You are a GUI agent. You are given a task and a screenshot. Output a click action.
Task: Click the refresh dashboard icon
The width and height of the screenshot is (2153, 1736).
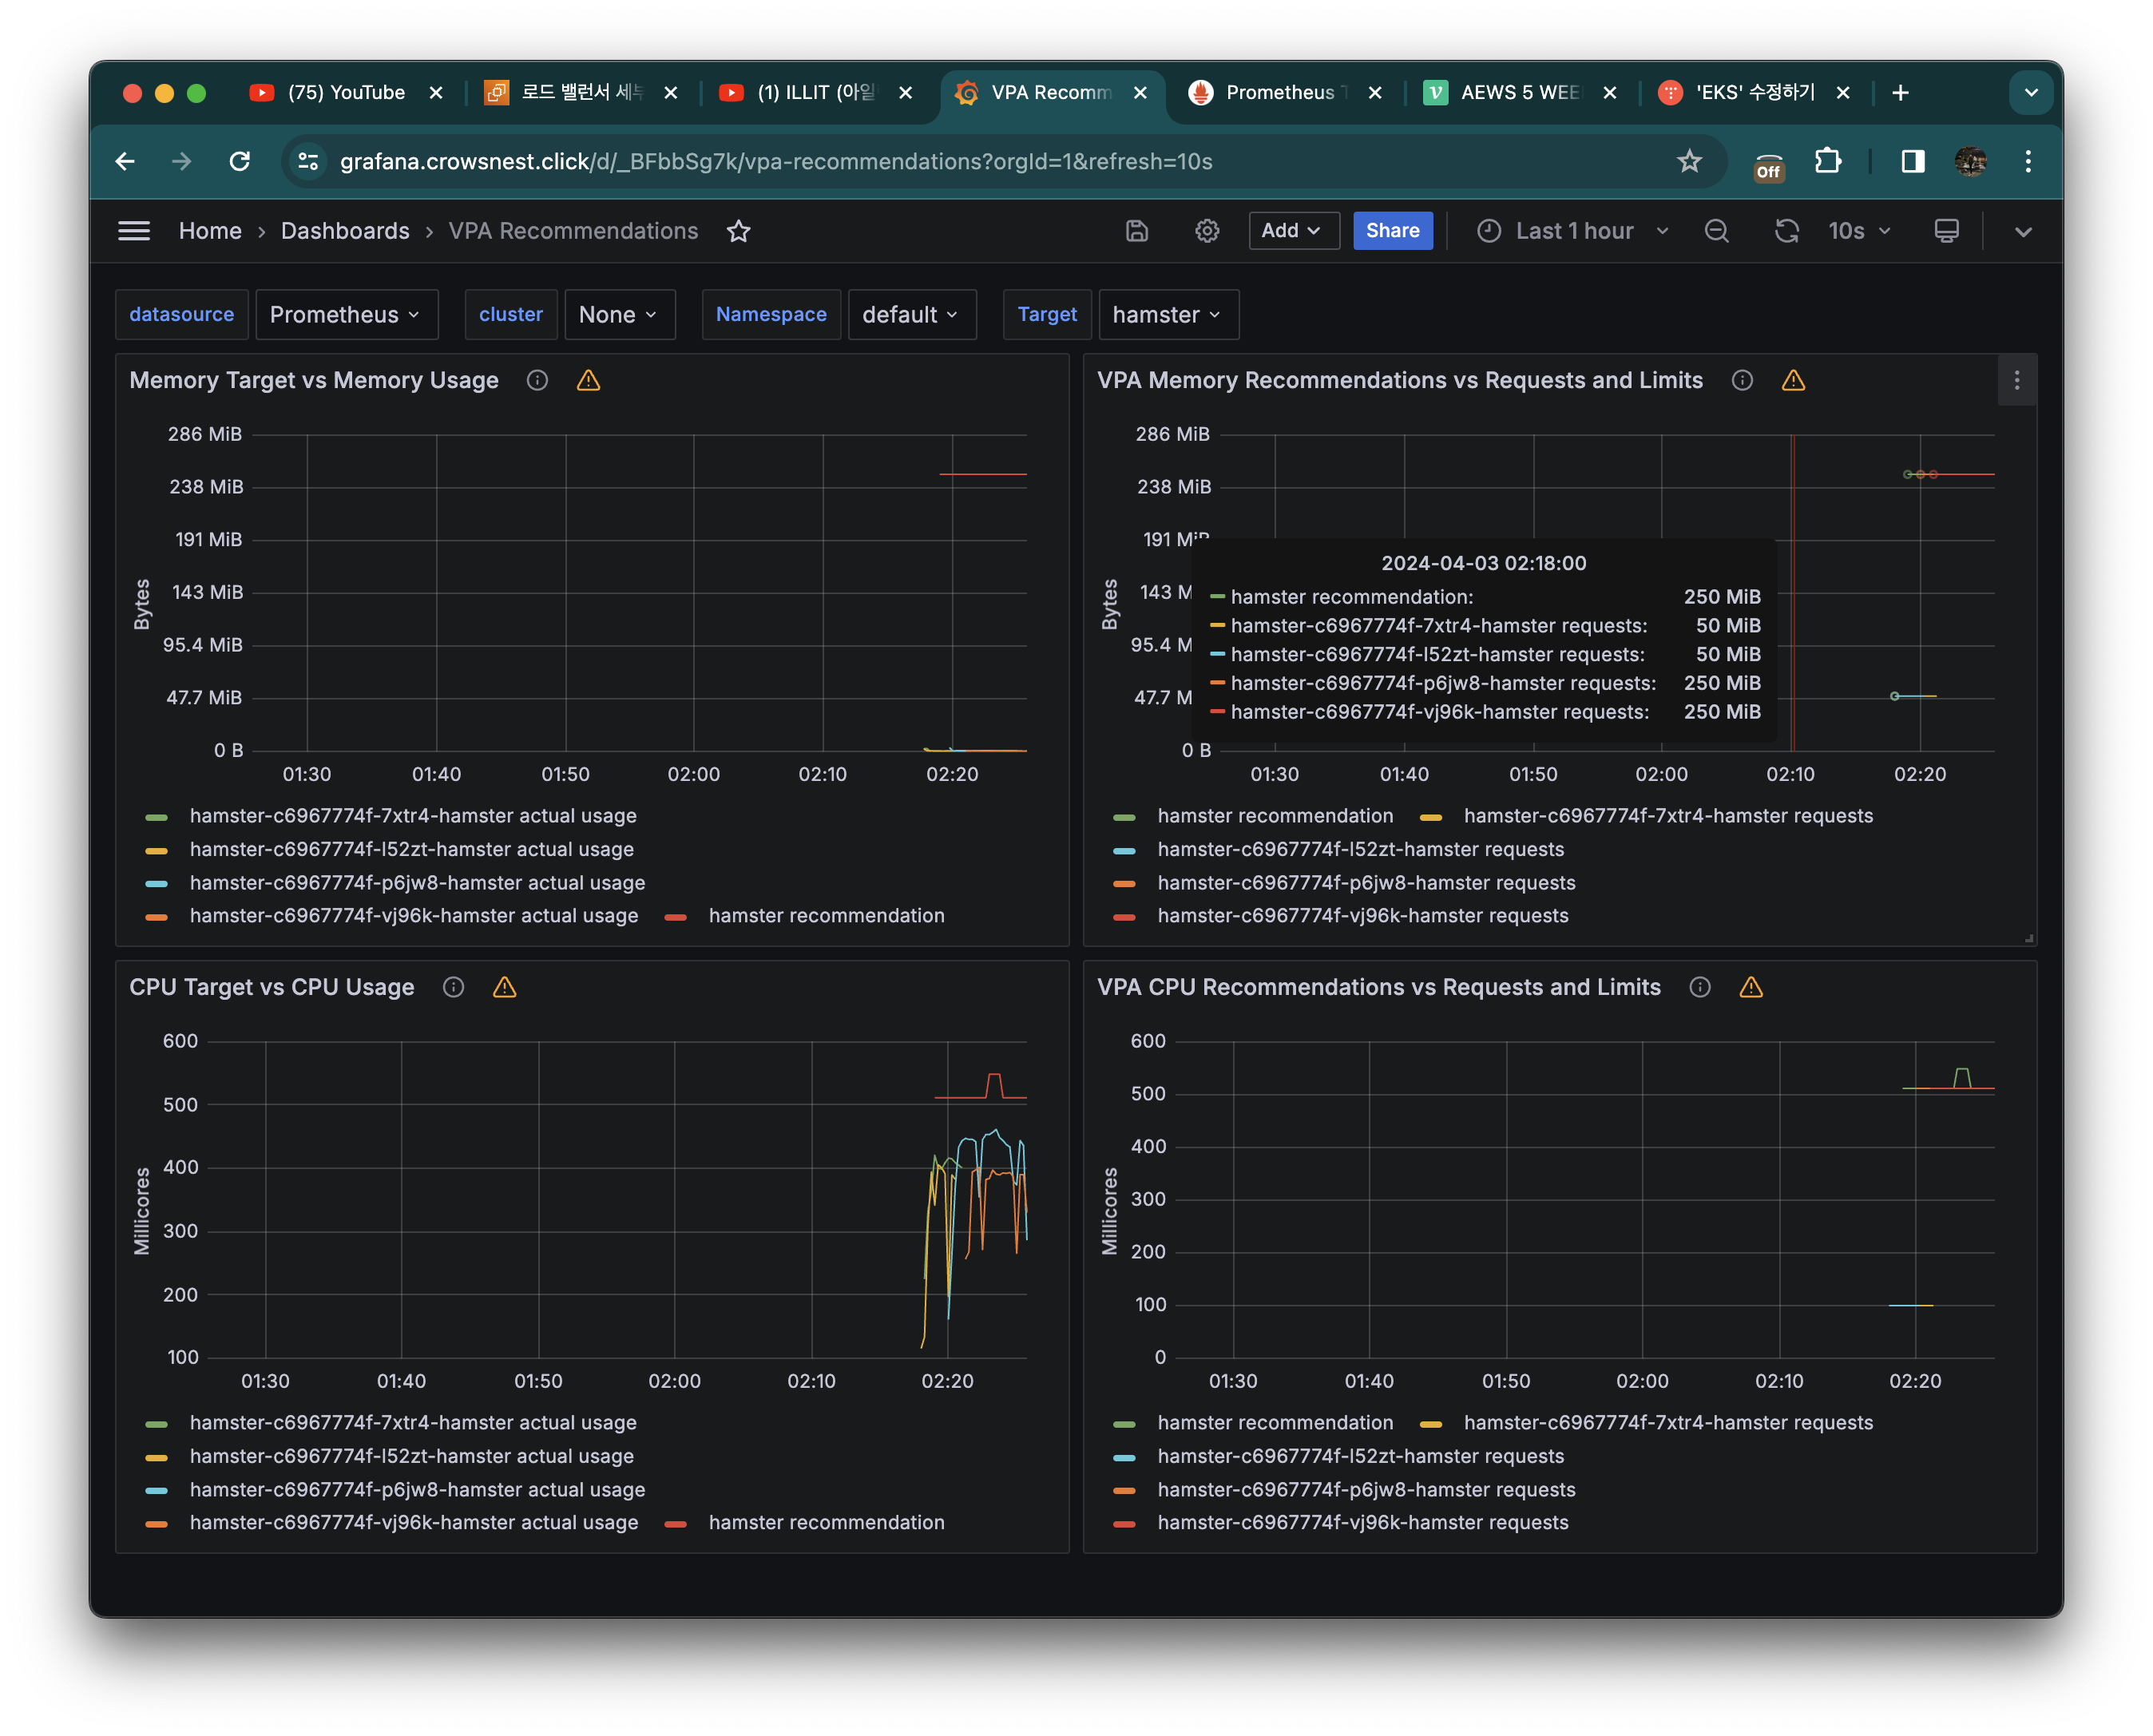click(1786, 231)
